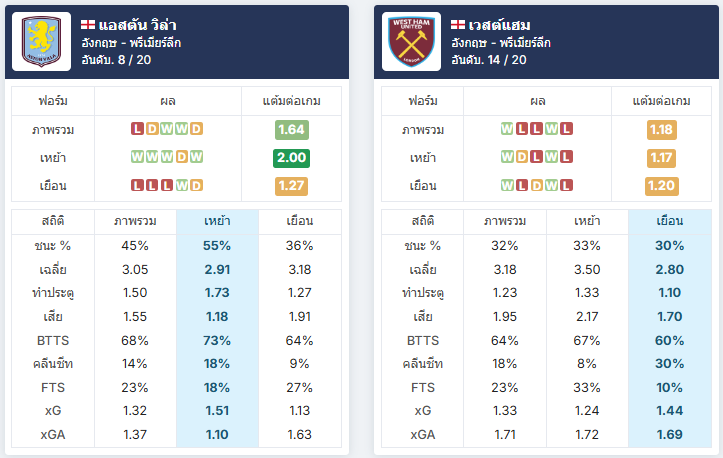
Task: Select เหย้า column header in West Ham stats
Action: click(587, 221)
